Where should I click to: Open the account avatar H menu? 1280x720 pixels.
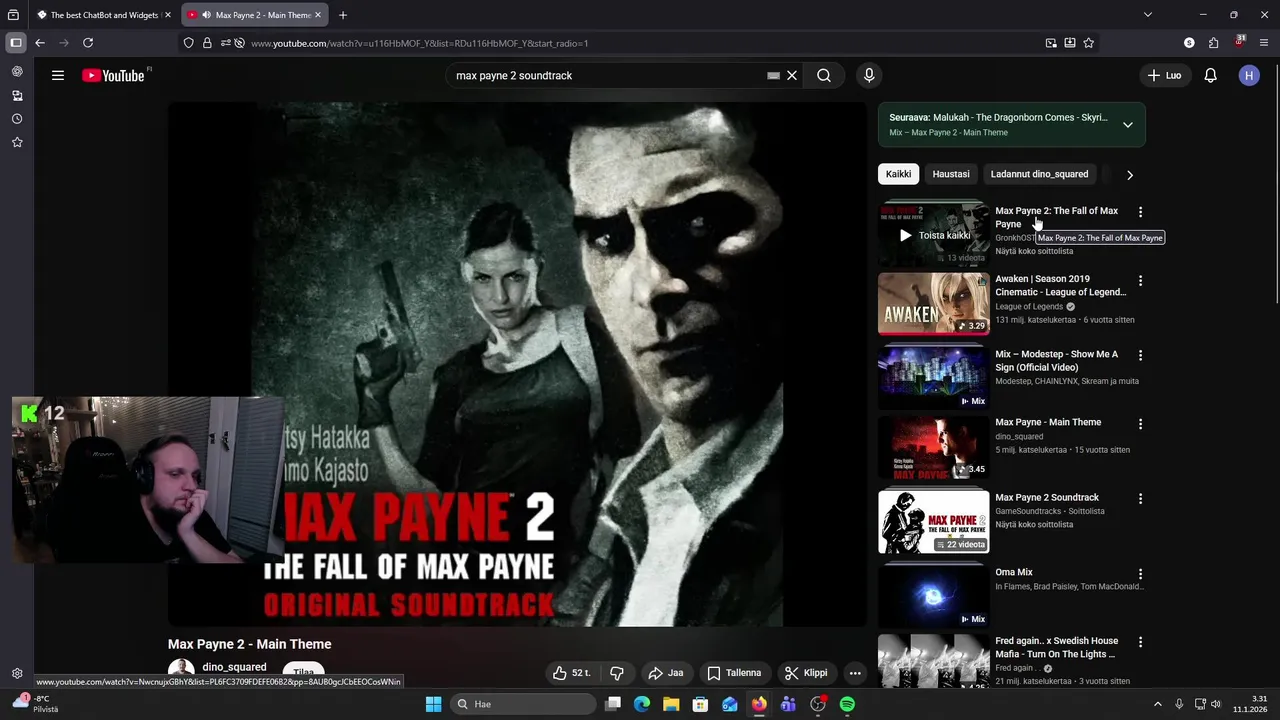1249,75
